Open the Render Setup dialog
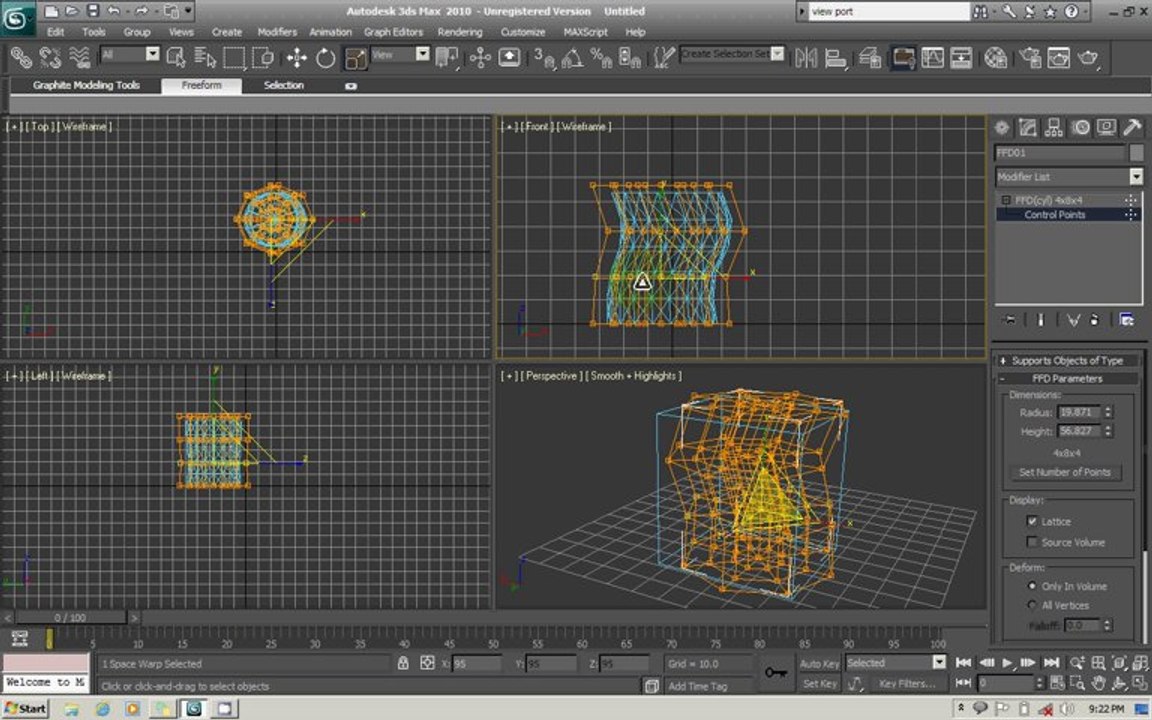The height and width of the screenshot is (720, 1152). (1030, 57)
